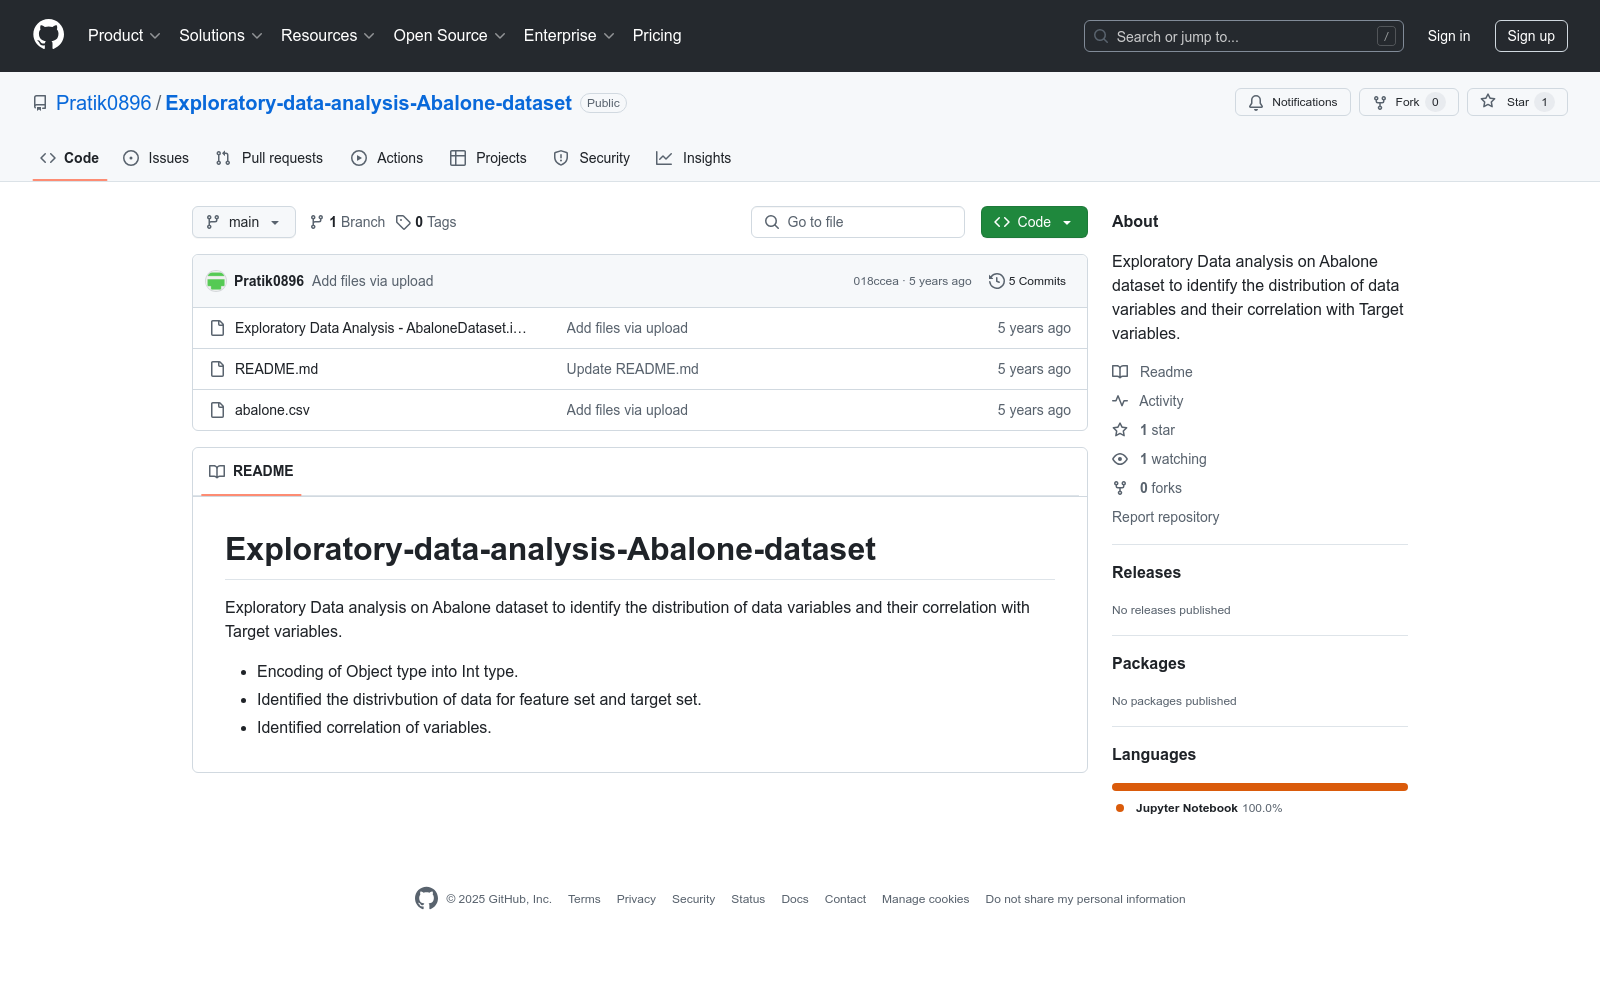Click the GitHub logo in the footer
The height and width of the screenshot is (1000, 1600).
[x=426, y=899]
